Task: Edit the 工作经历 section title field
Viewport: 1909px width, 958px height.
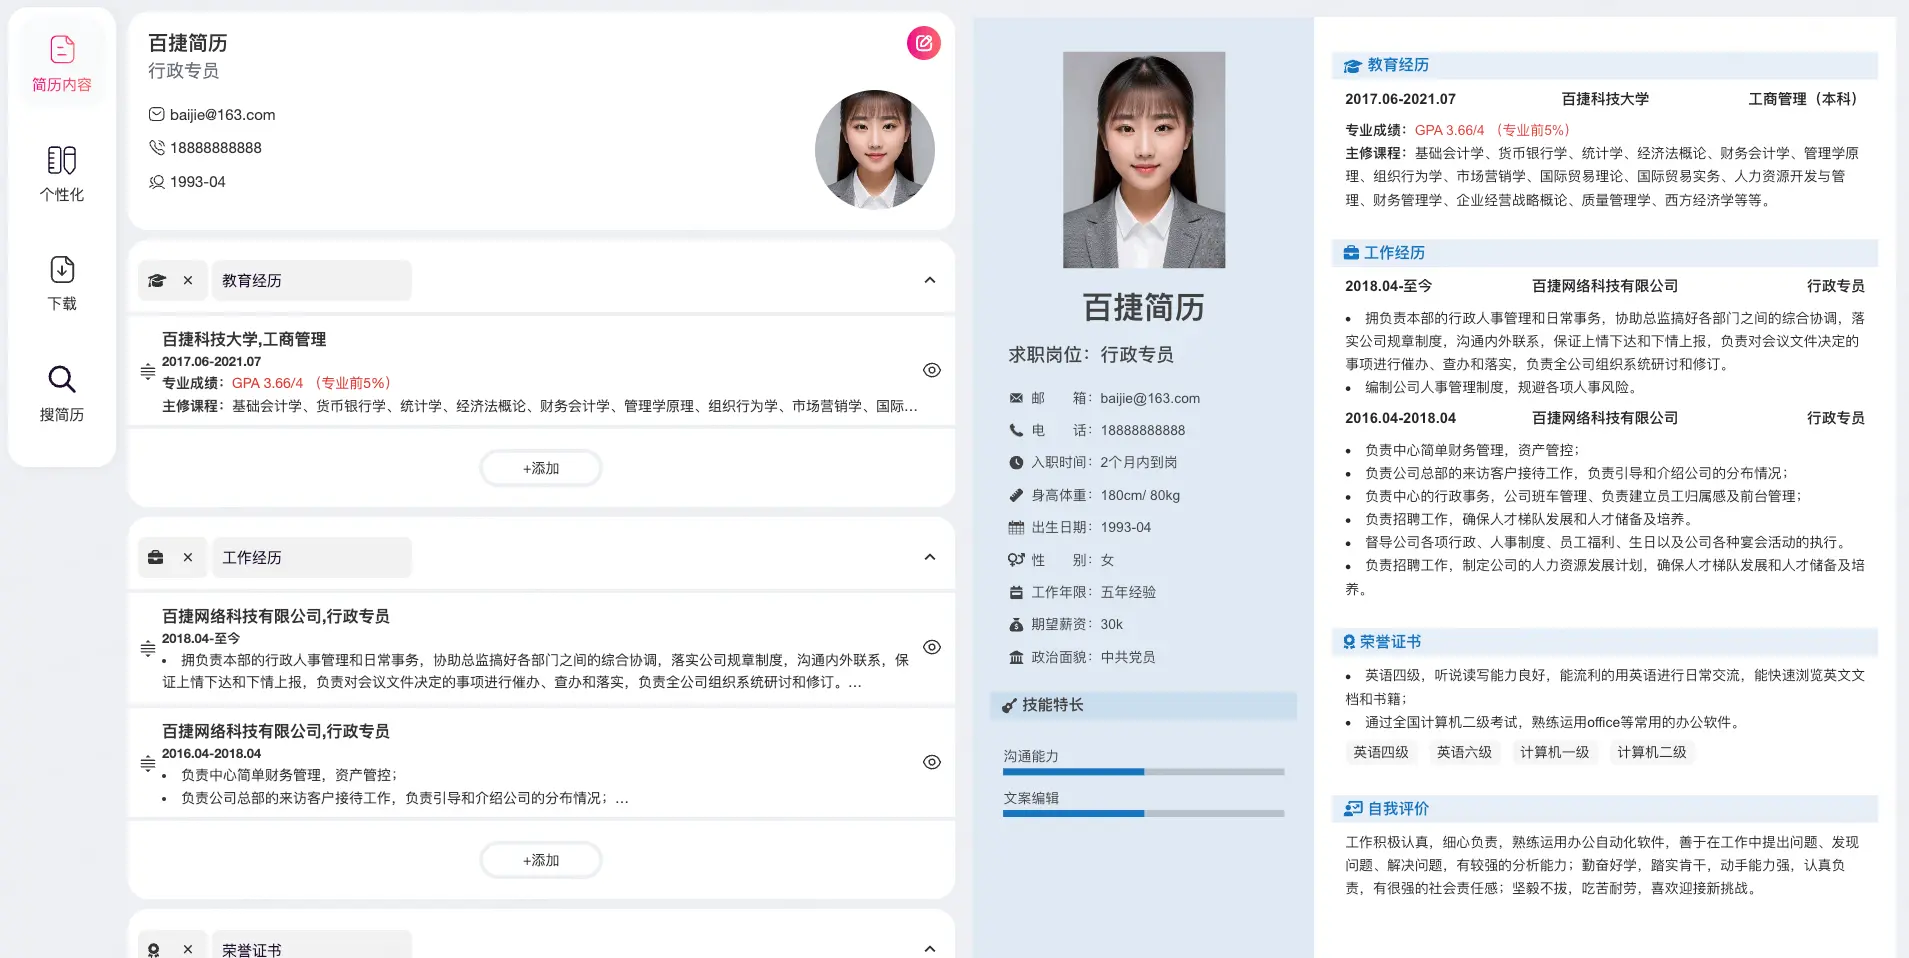Action: (311, 558)
